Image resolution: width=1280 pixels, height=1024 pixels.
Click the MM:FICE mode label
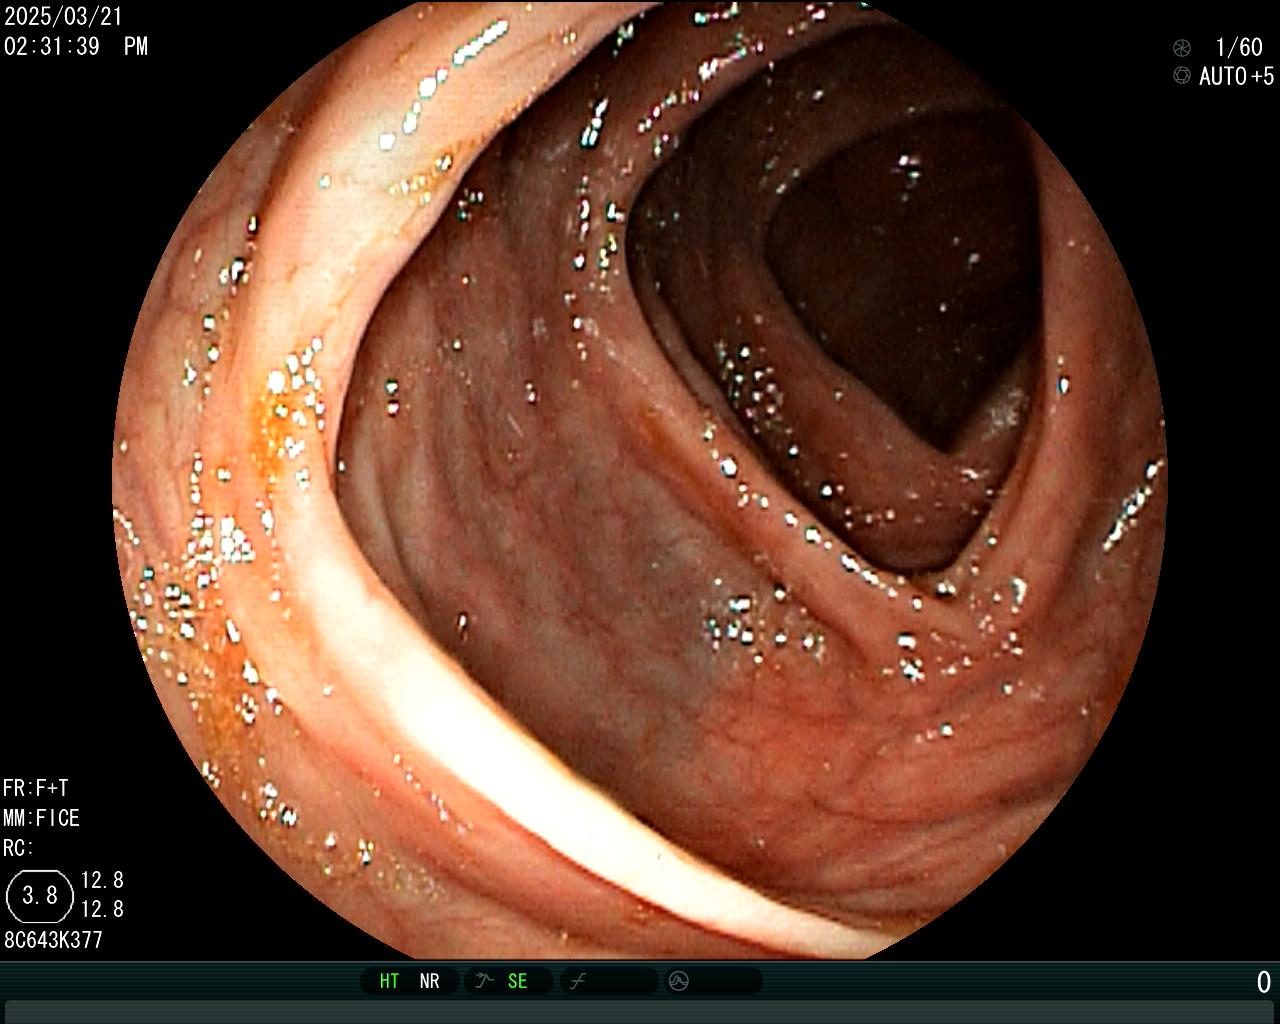click(41, 818)
